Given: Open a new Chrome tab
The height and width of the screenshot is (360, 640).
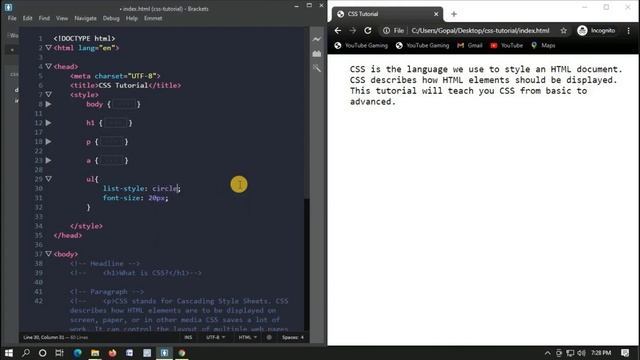Looking at the screenshot, I should pyautogui.click(x=454, y=14).
